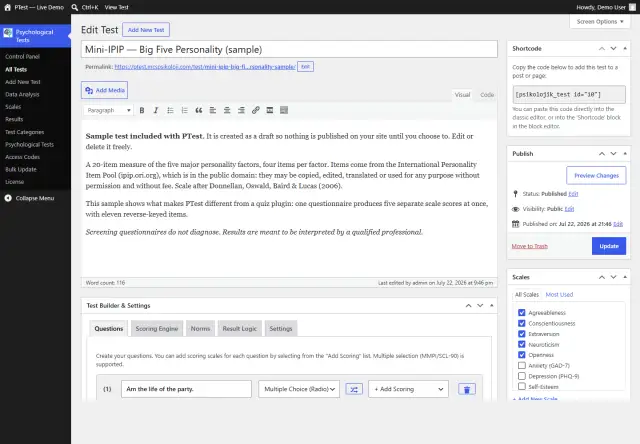
Task: Switch to the Norms tab
Action: [x=200, y=329]
